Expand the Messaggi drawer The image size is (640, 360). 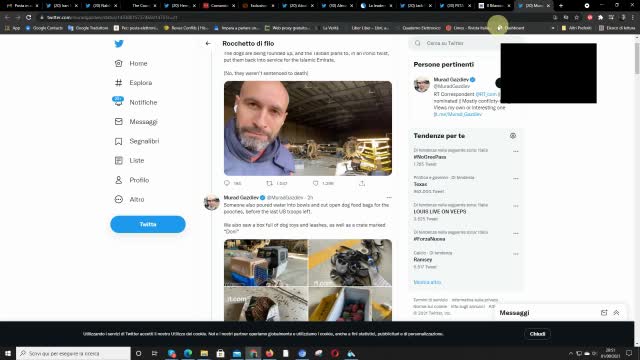pos(616,313)
